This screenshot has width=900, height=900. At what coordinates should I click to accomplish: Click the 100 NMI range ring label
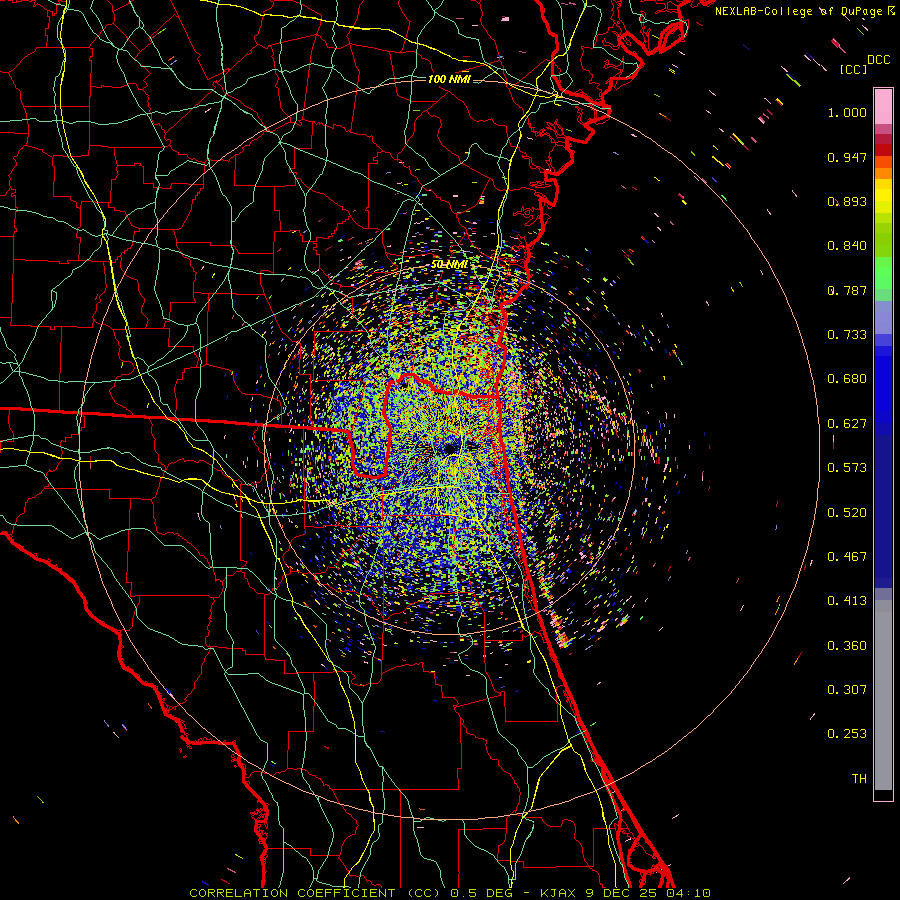coord(449,79)
